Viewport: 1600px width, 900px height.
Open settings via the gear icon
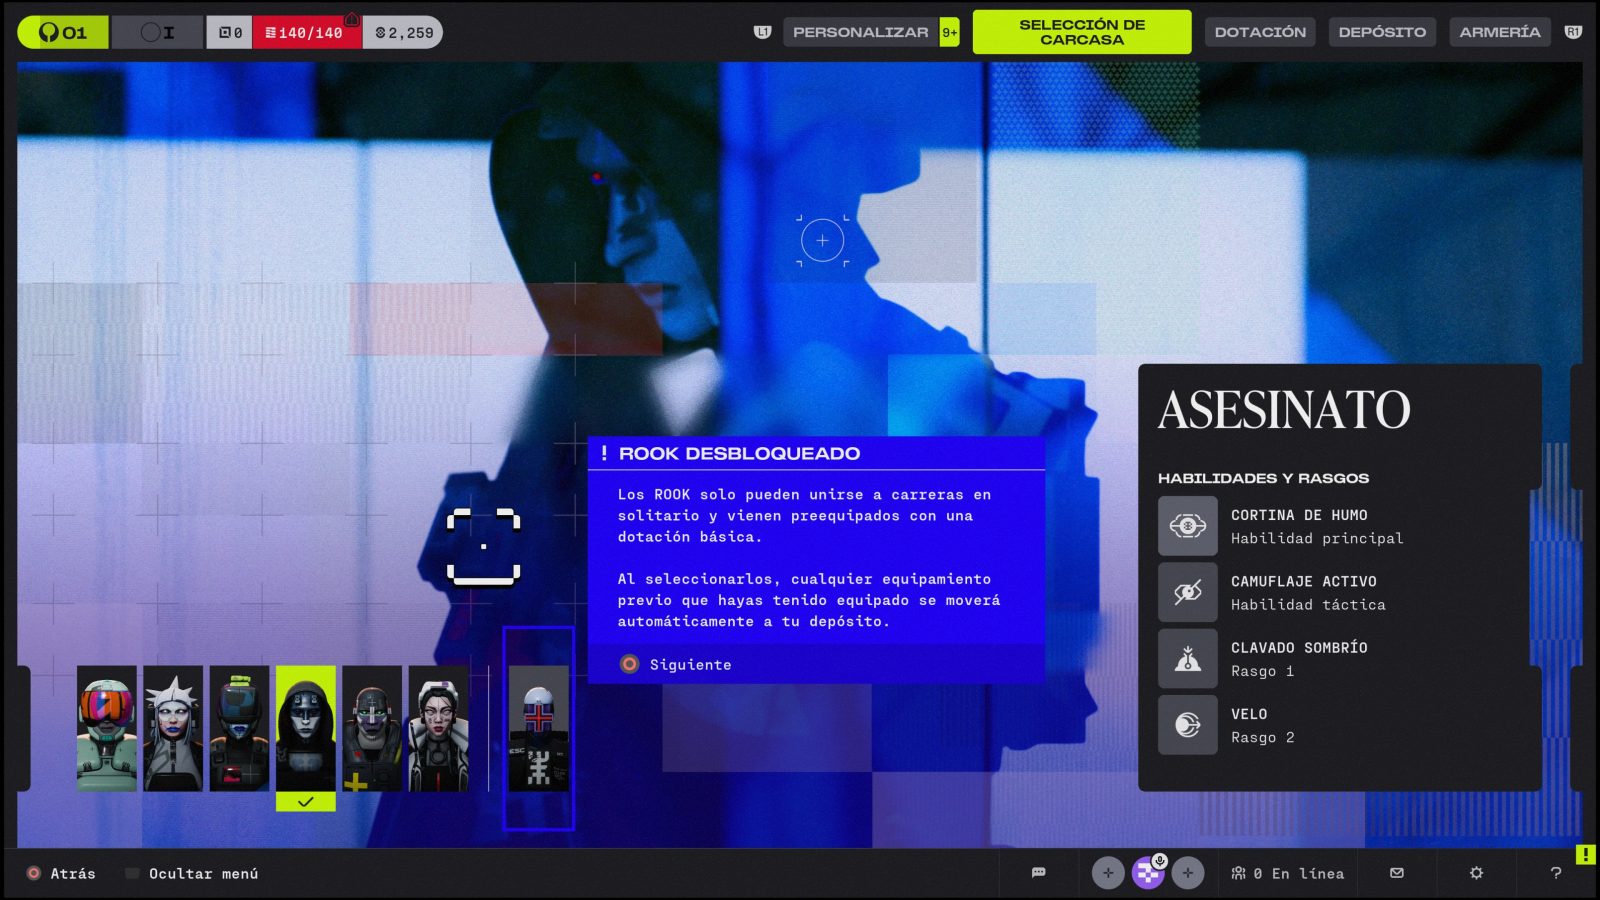pos(1476,873)
